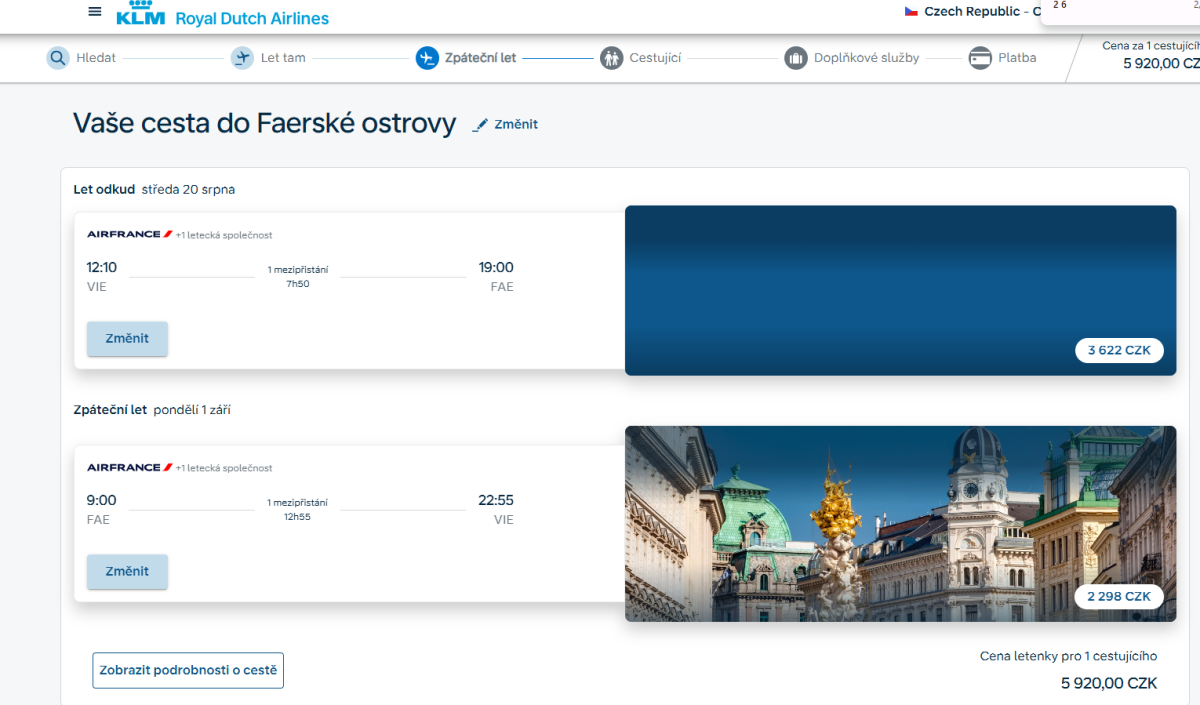Viewport: 1200px width, 705px height.
Task: Go to the Cestující step label
Action: click(655, 58)
